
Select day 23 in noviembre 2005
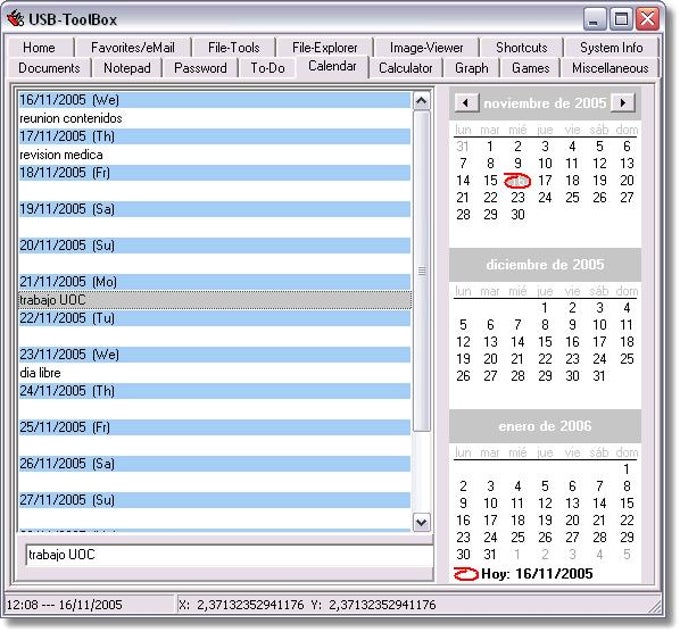[517, 197]
